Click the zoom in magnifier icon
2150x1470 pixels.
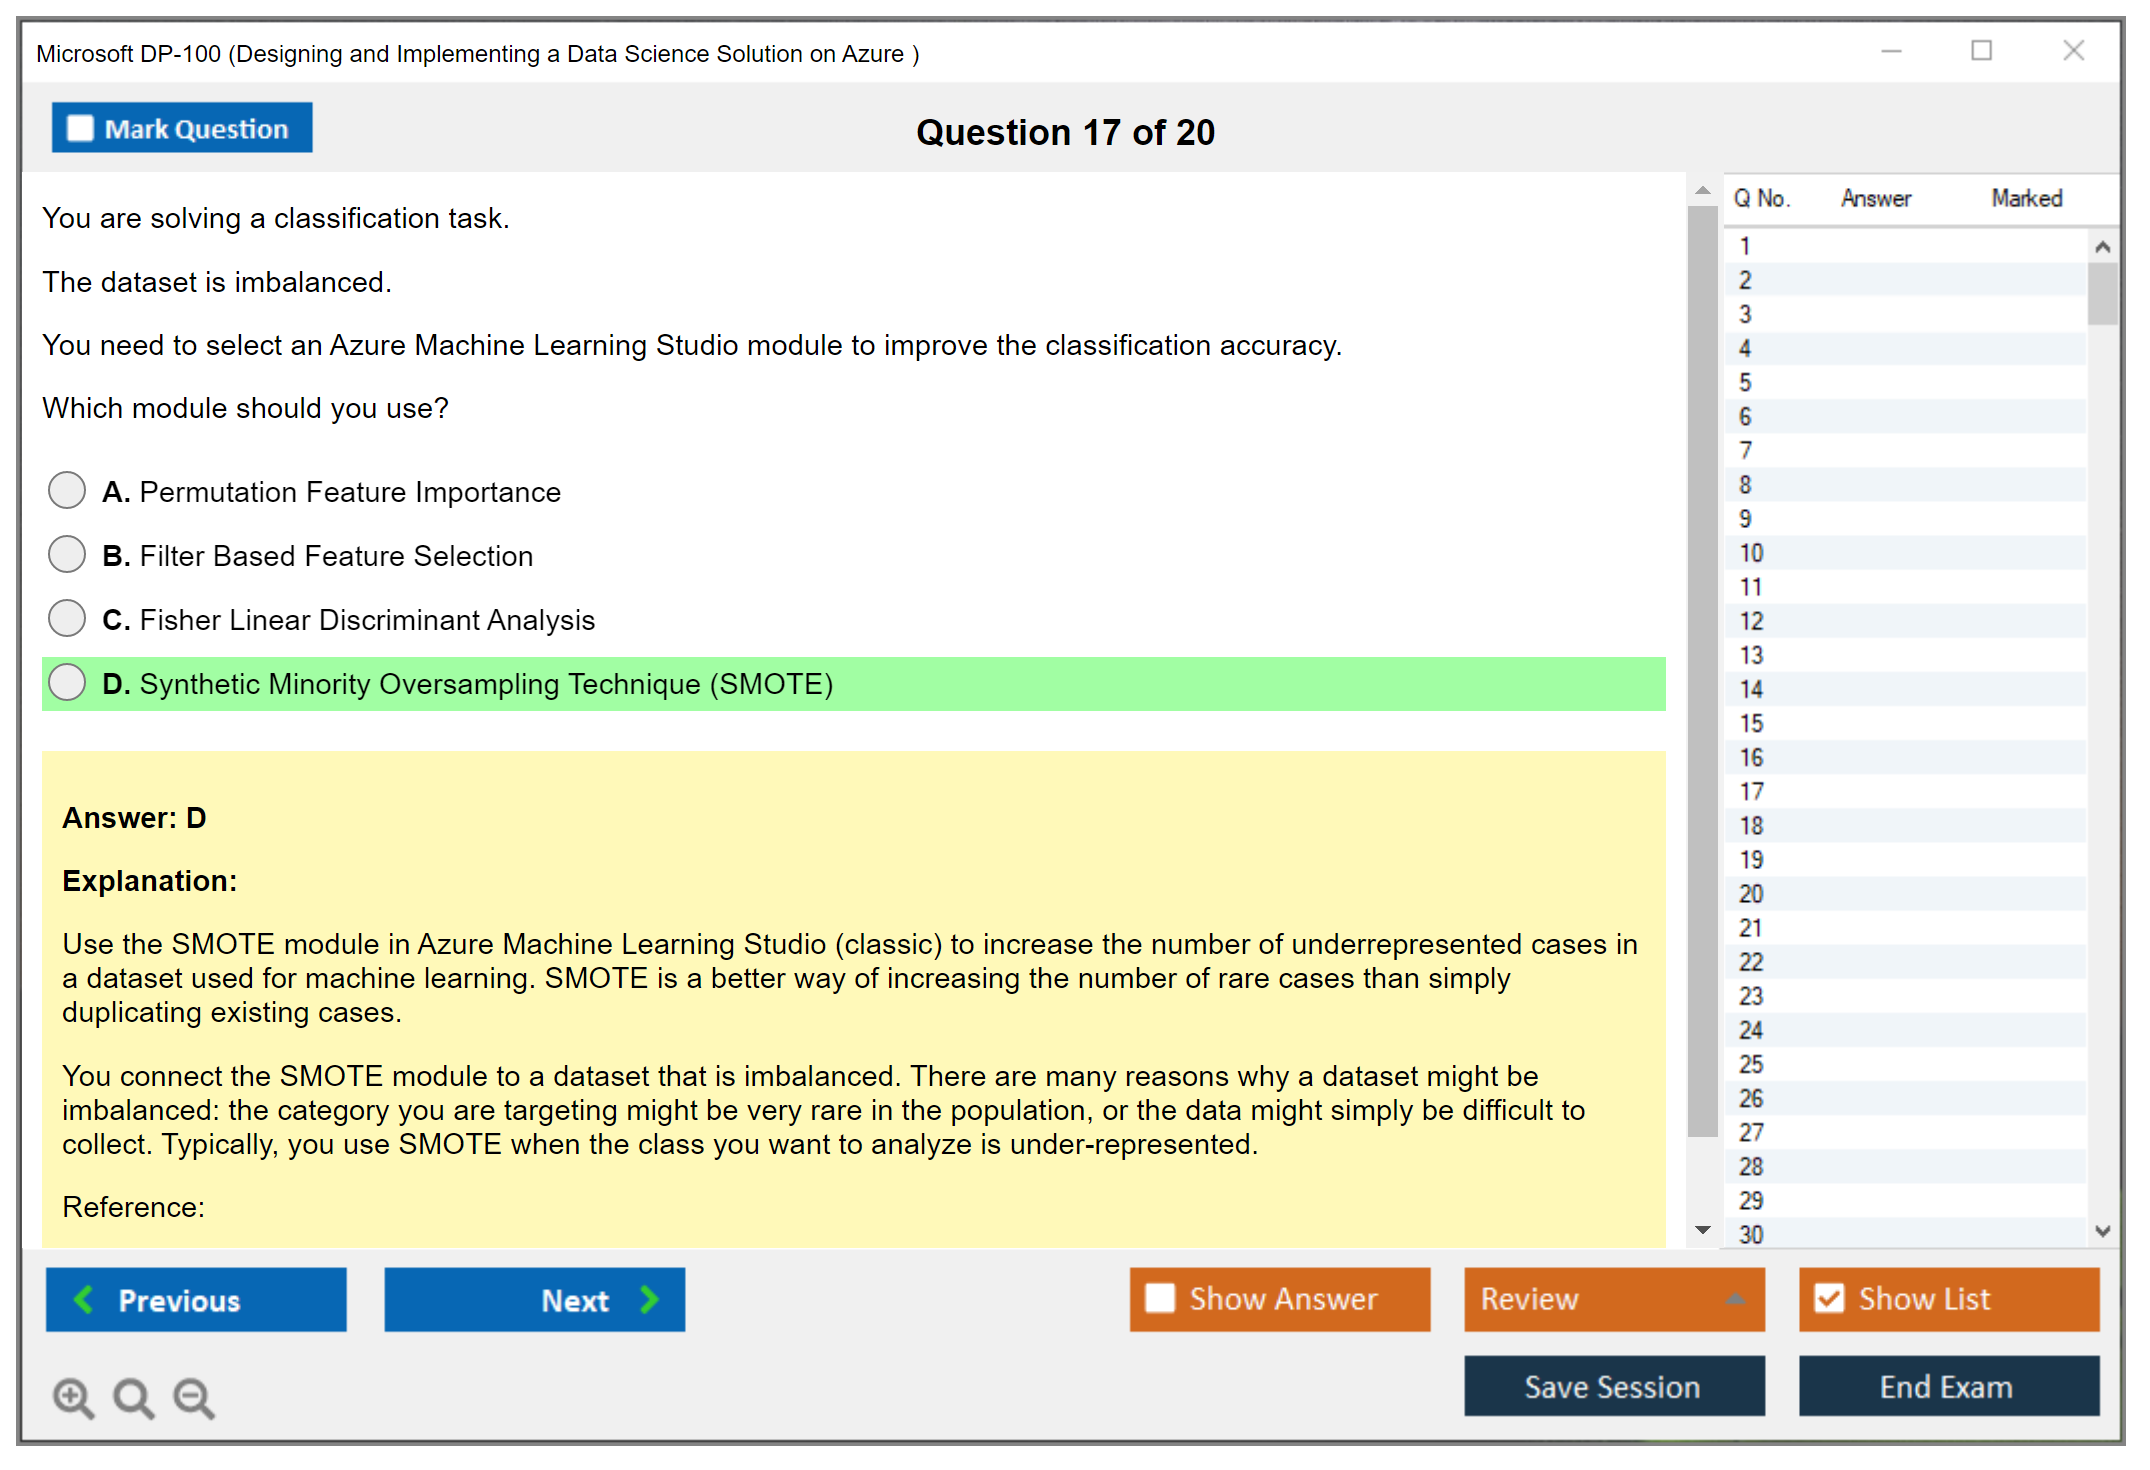73,1397
